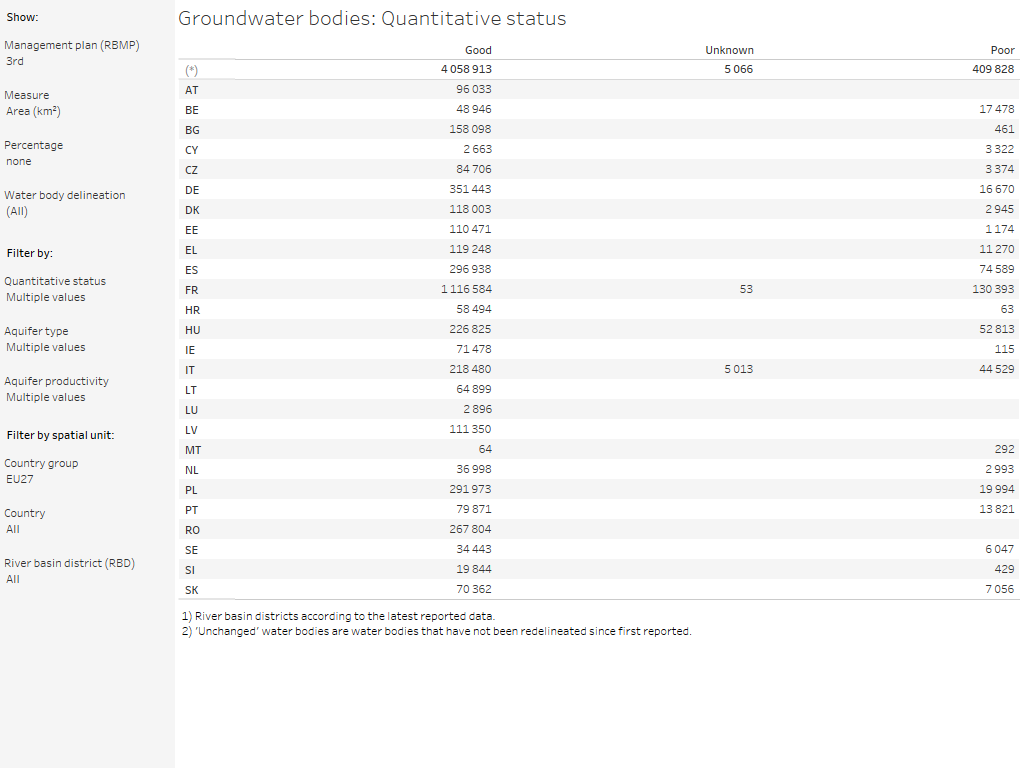Select the EL country row label
This screenshot has width=1024, height=768.
[191, 250]
